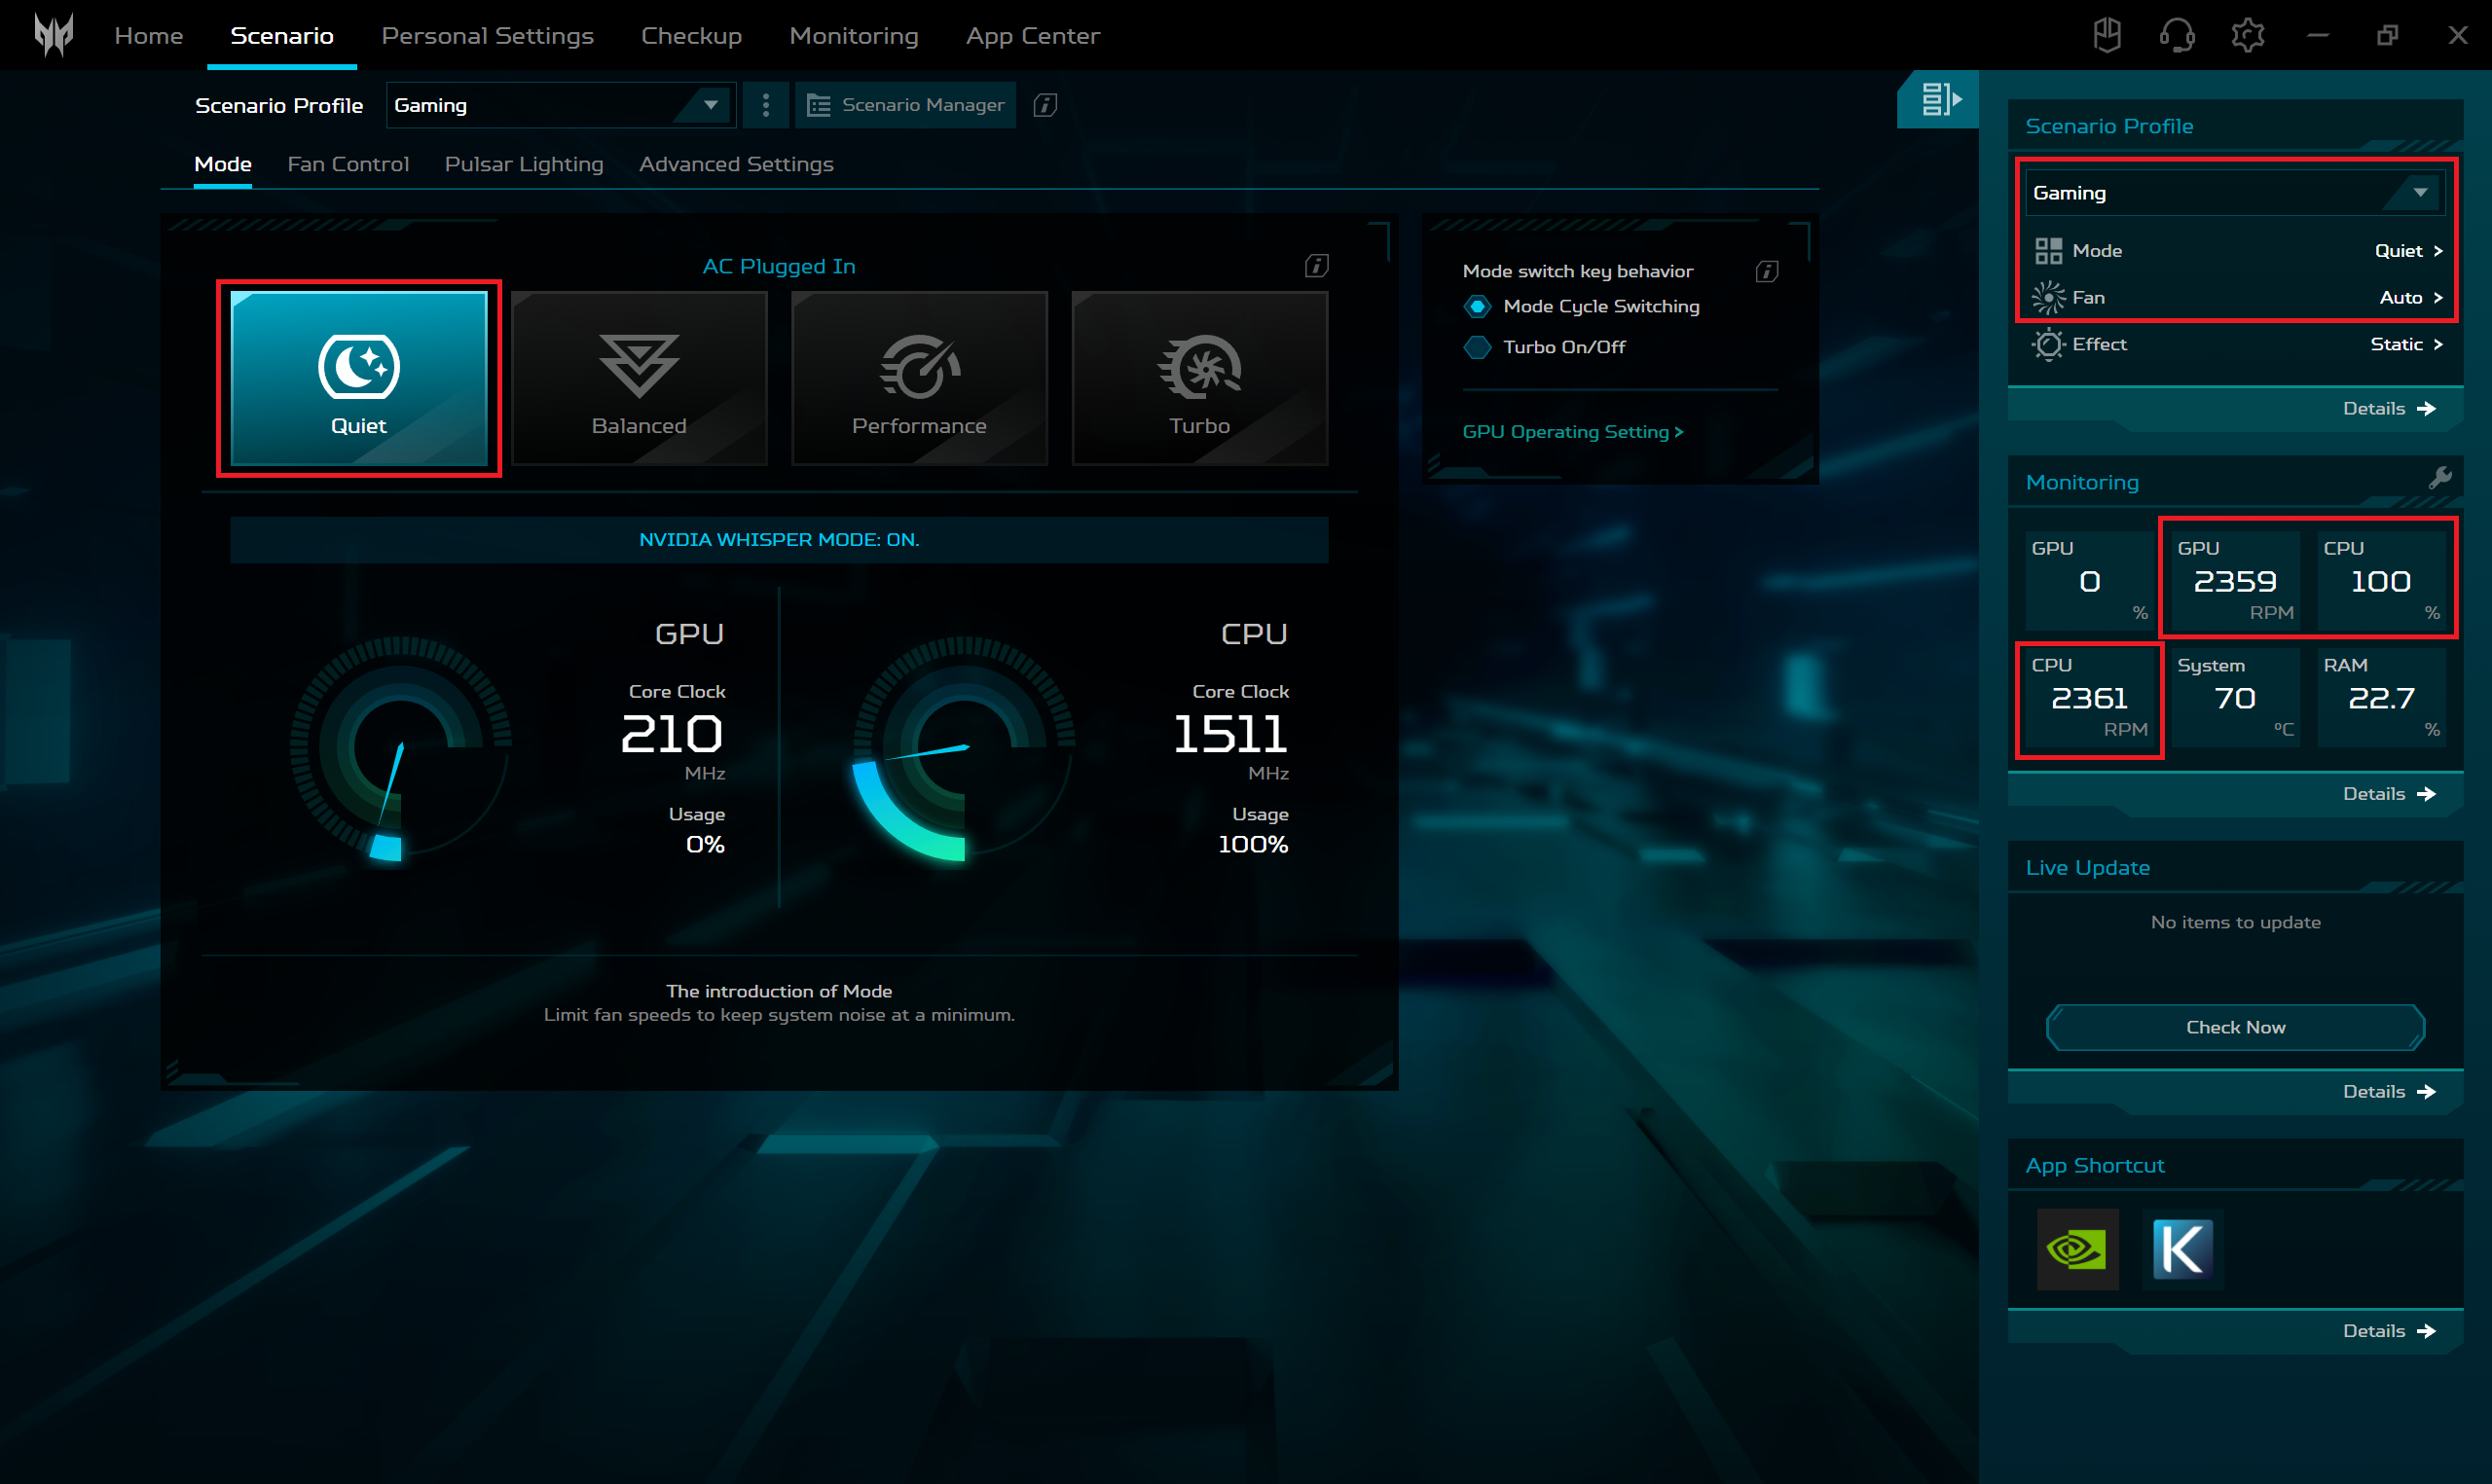Select Turbo On/Off key behavior
This screenshot has height=1484, width=2492.
tap(1478, 347)
